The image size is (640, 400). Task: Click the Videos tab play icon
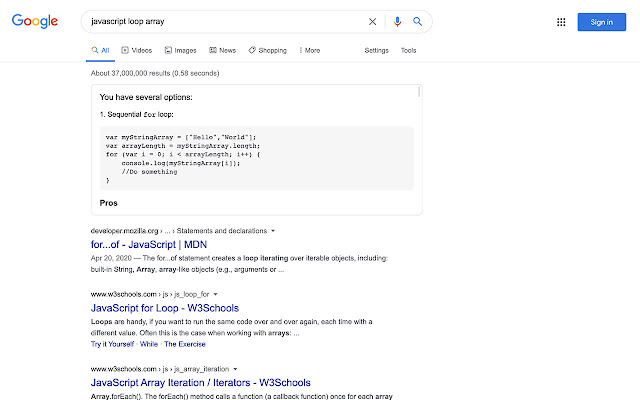[x=125, y=50]
